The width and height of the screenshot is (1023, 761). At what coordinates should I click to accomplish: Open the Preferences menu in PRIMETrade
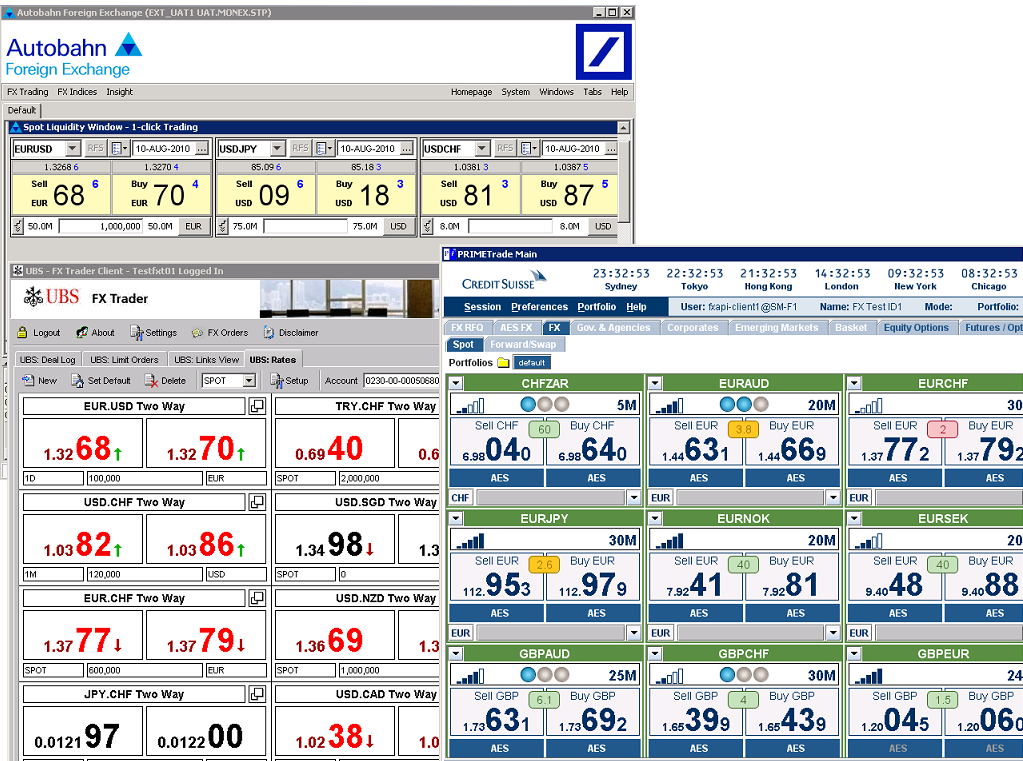[540, 307]
